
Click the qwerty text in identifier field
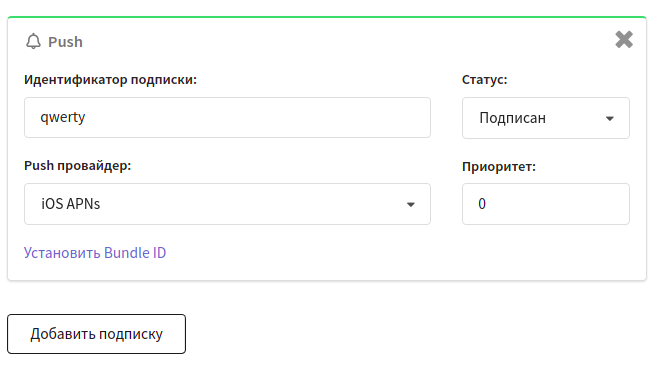pyautogui.click(x=63, y=117)
